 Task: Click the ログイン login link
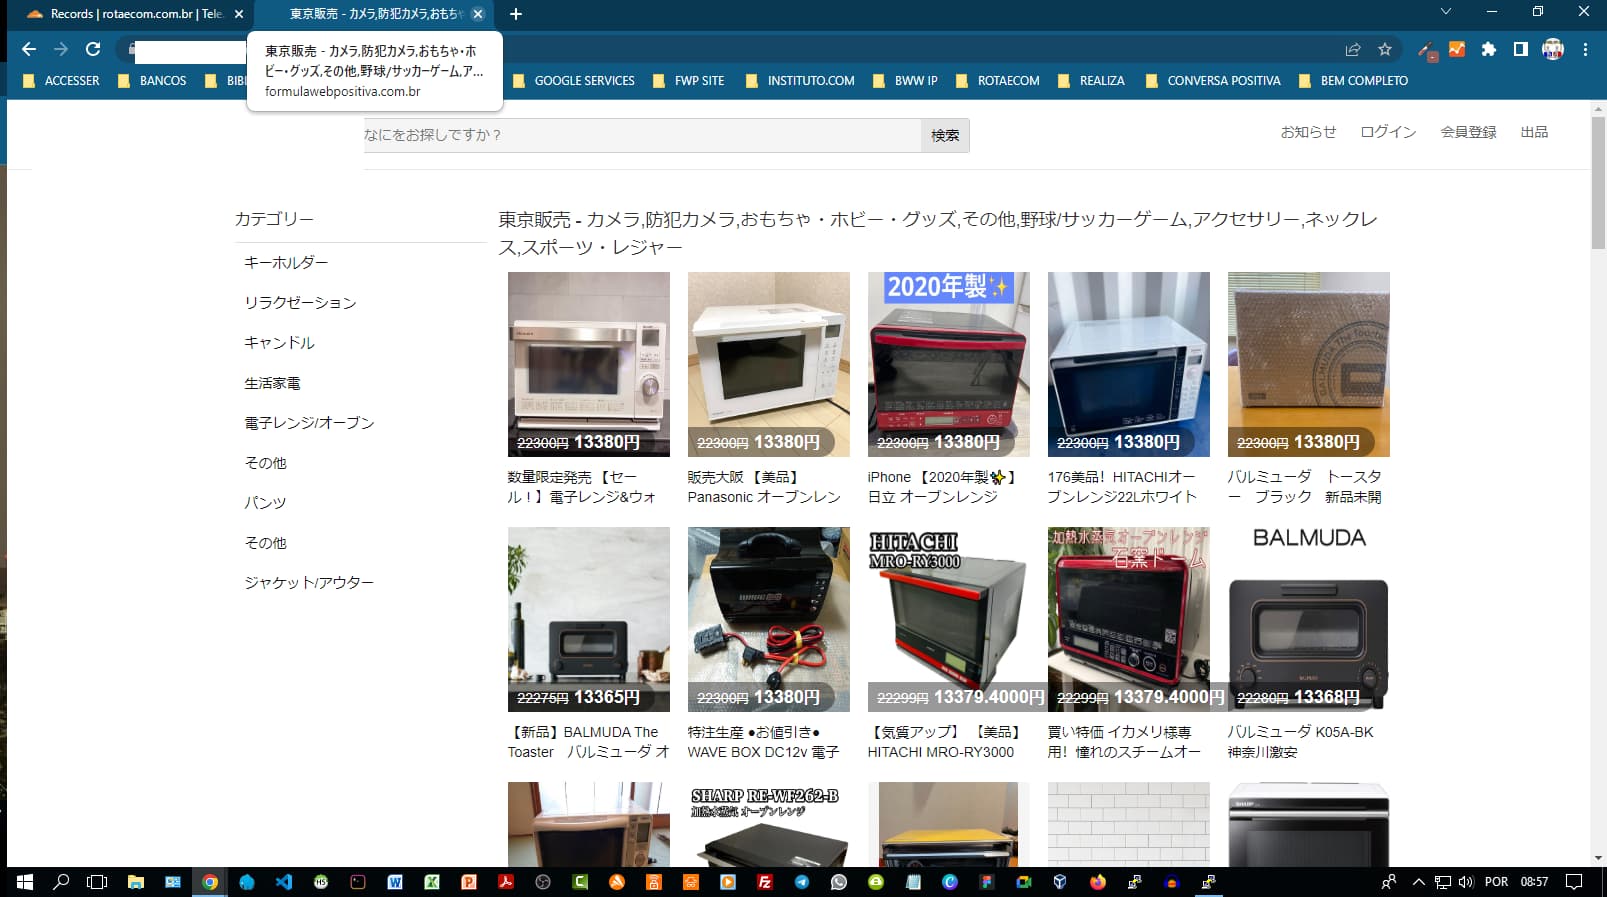tap(1388, 132)
